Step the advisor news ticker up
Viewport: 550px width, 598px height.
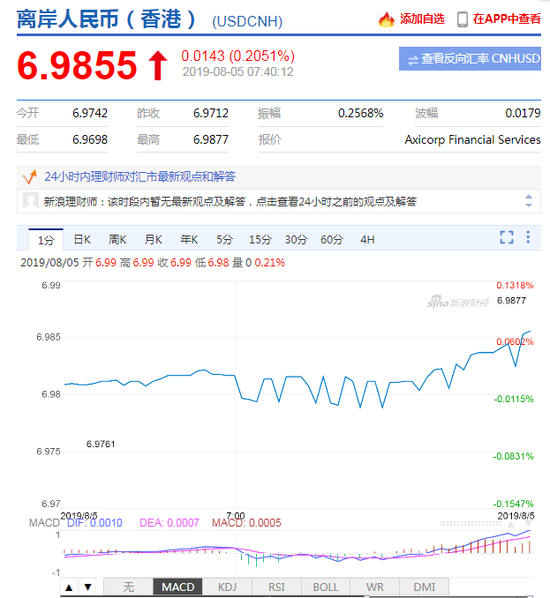tap(528, 196)
